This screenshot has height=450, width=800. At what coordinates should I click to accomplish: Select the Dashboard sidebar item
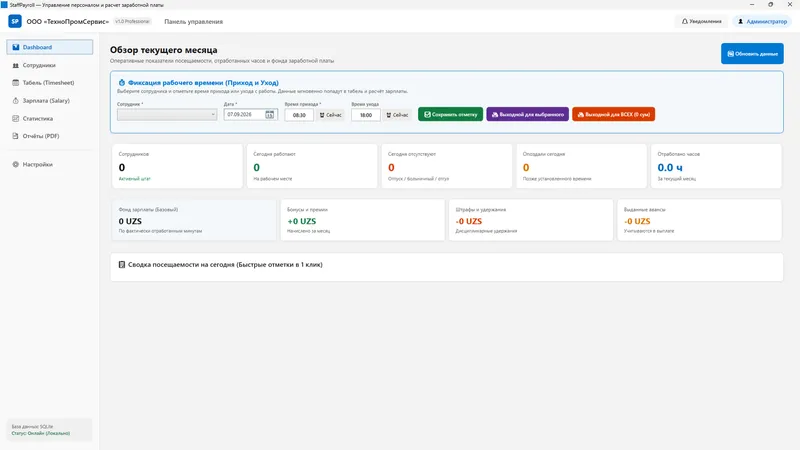pyautogui.click(x=49, y=47)
